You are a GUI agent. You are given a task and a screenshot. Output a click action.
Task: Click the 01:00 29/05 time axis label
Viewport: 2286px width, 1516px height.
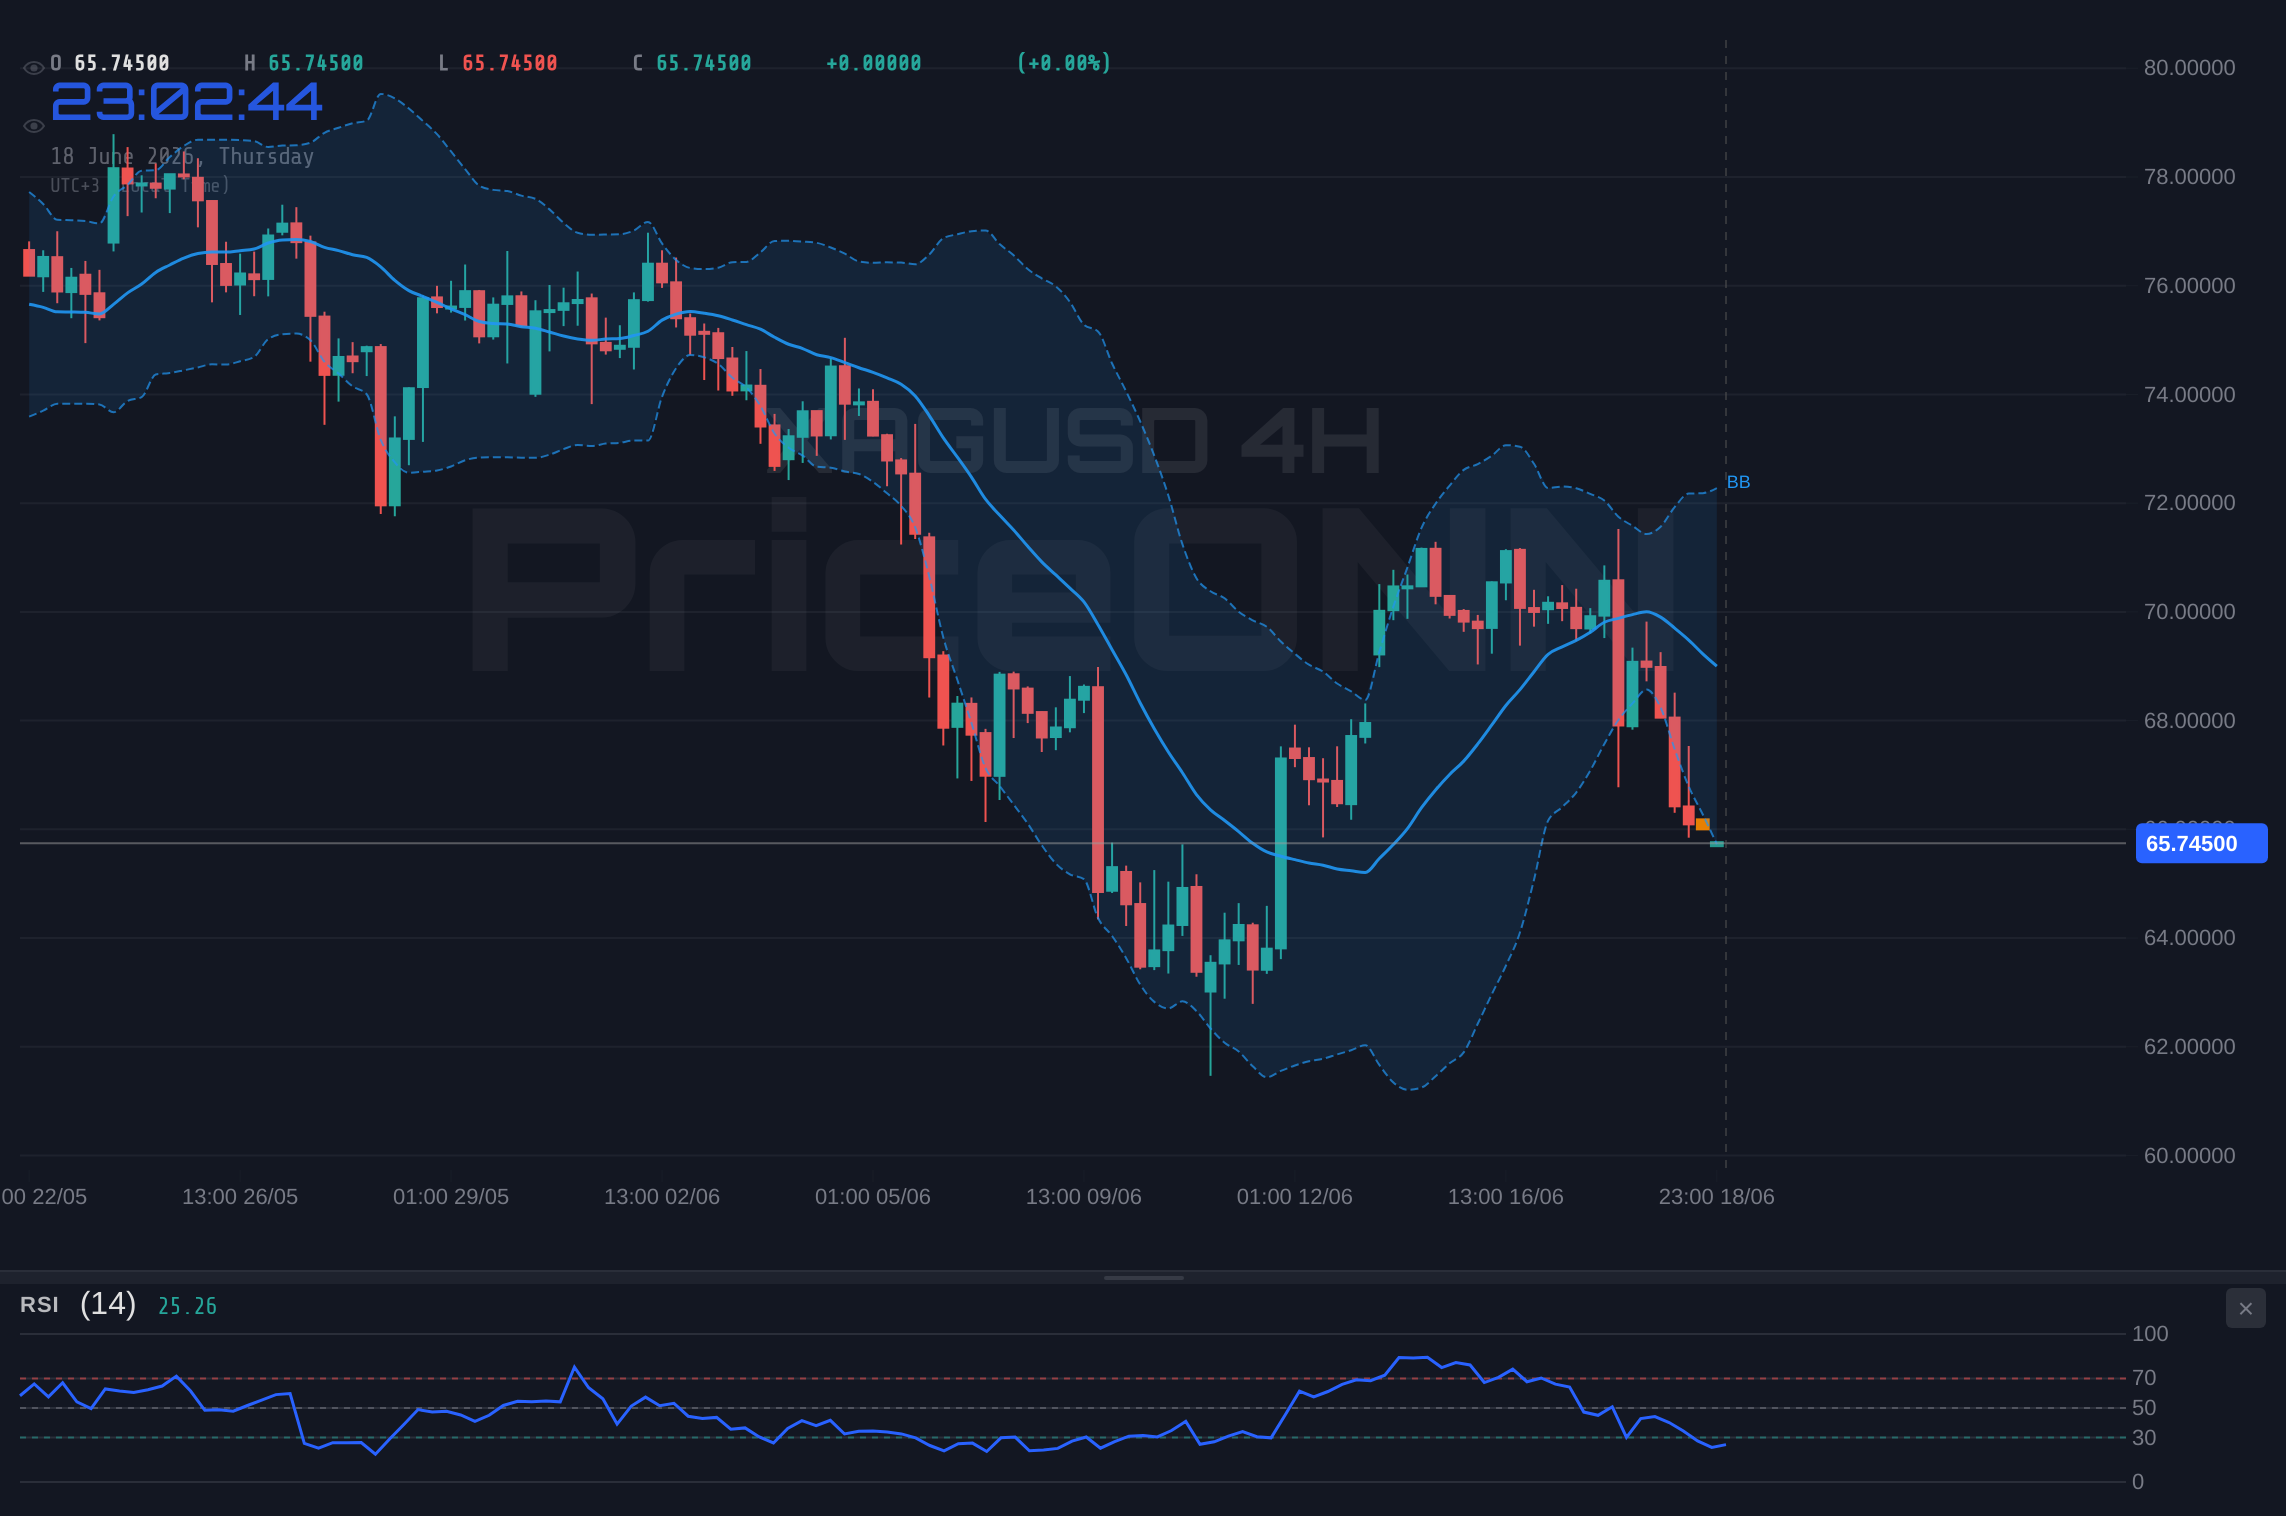point(450,1197)
